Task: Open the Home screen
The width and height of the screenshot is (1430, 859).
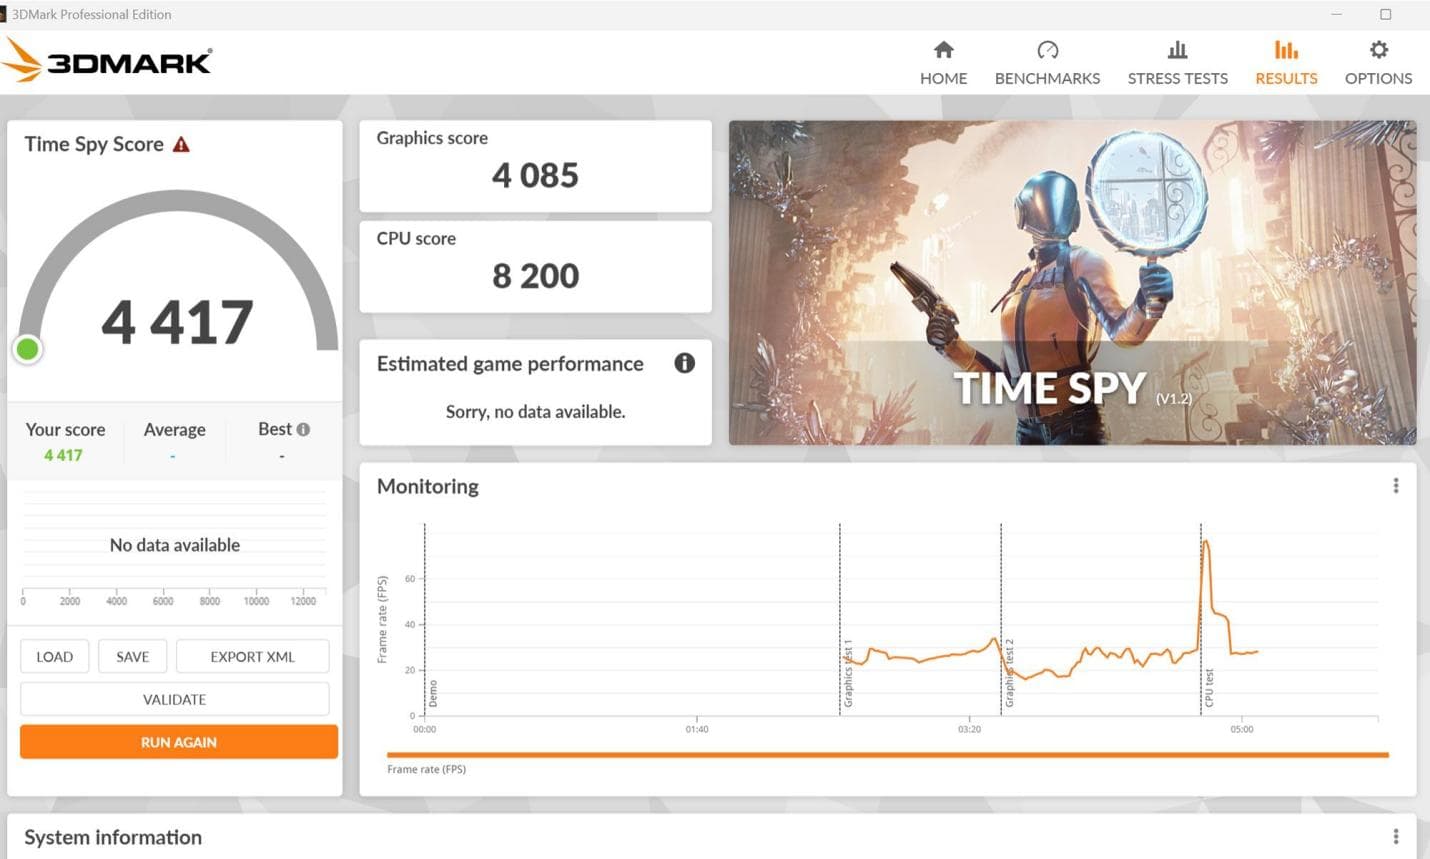Action: click(942, 62)
